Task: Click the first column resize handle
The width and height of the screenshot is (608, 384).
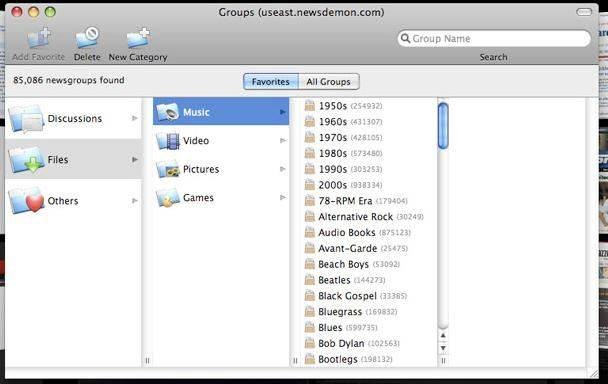Action: coord(147,360)
